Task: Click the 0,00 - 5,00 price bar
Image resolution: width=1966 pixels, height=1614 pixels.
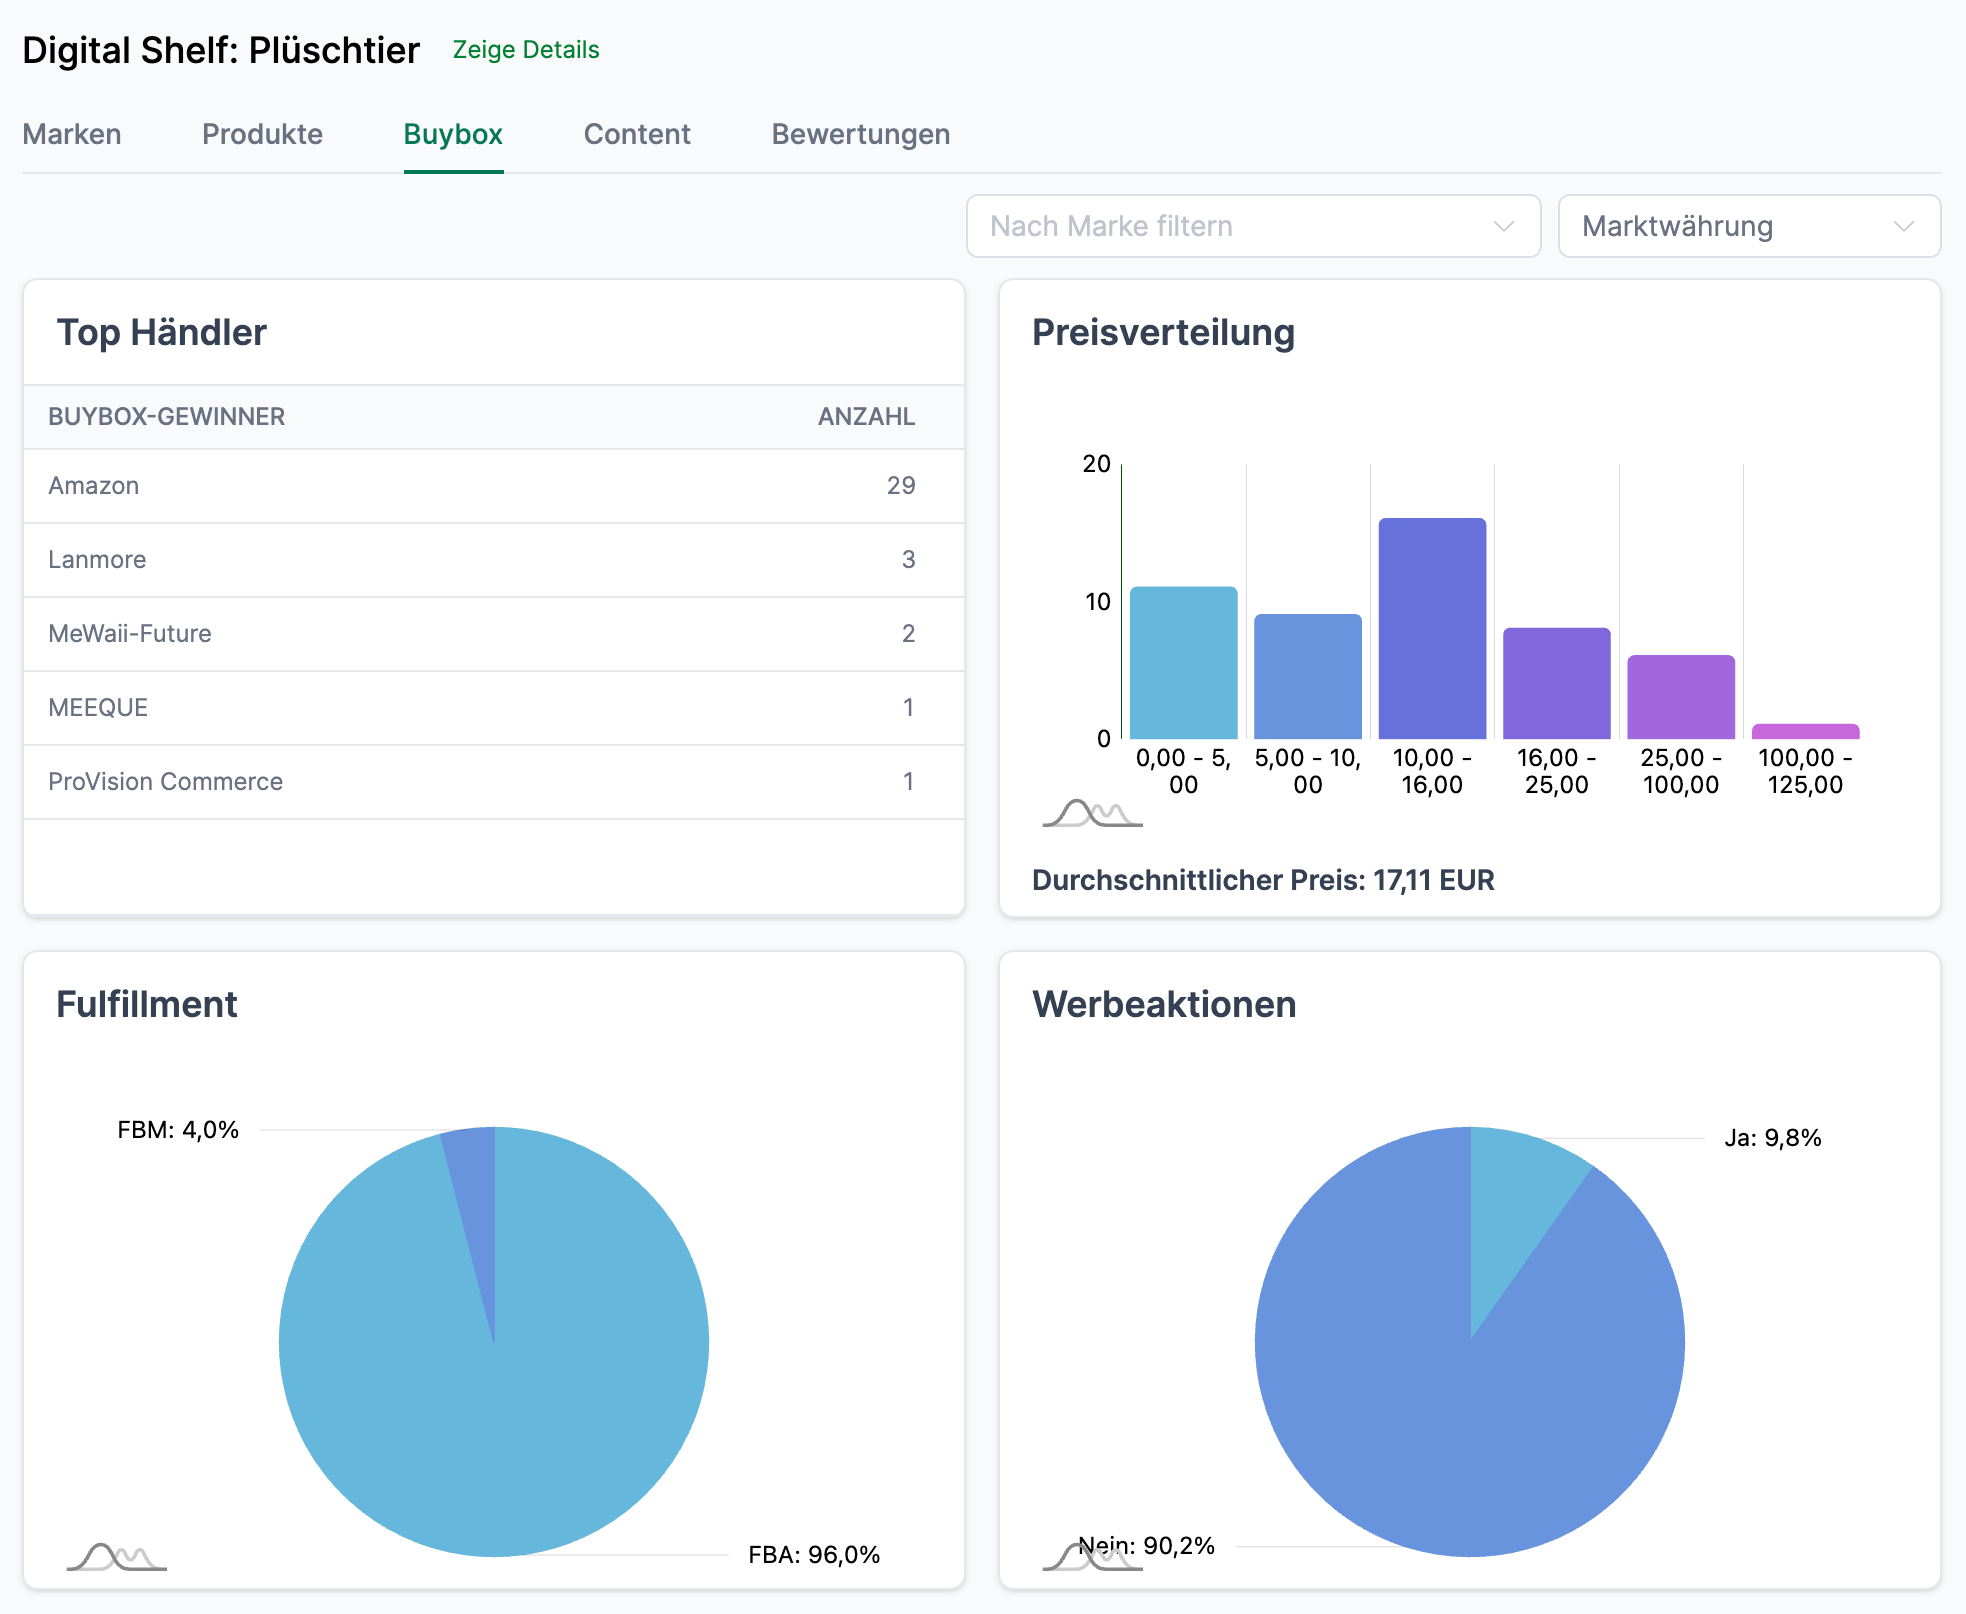Action: [1183, 664]
